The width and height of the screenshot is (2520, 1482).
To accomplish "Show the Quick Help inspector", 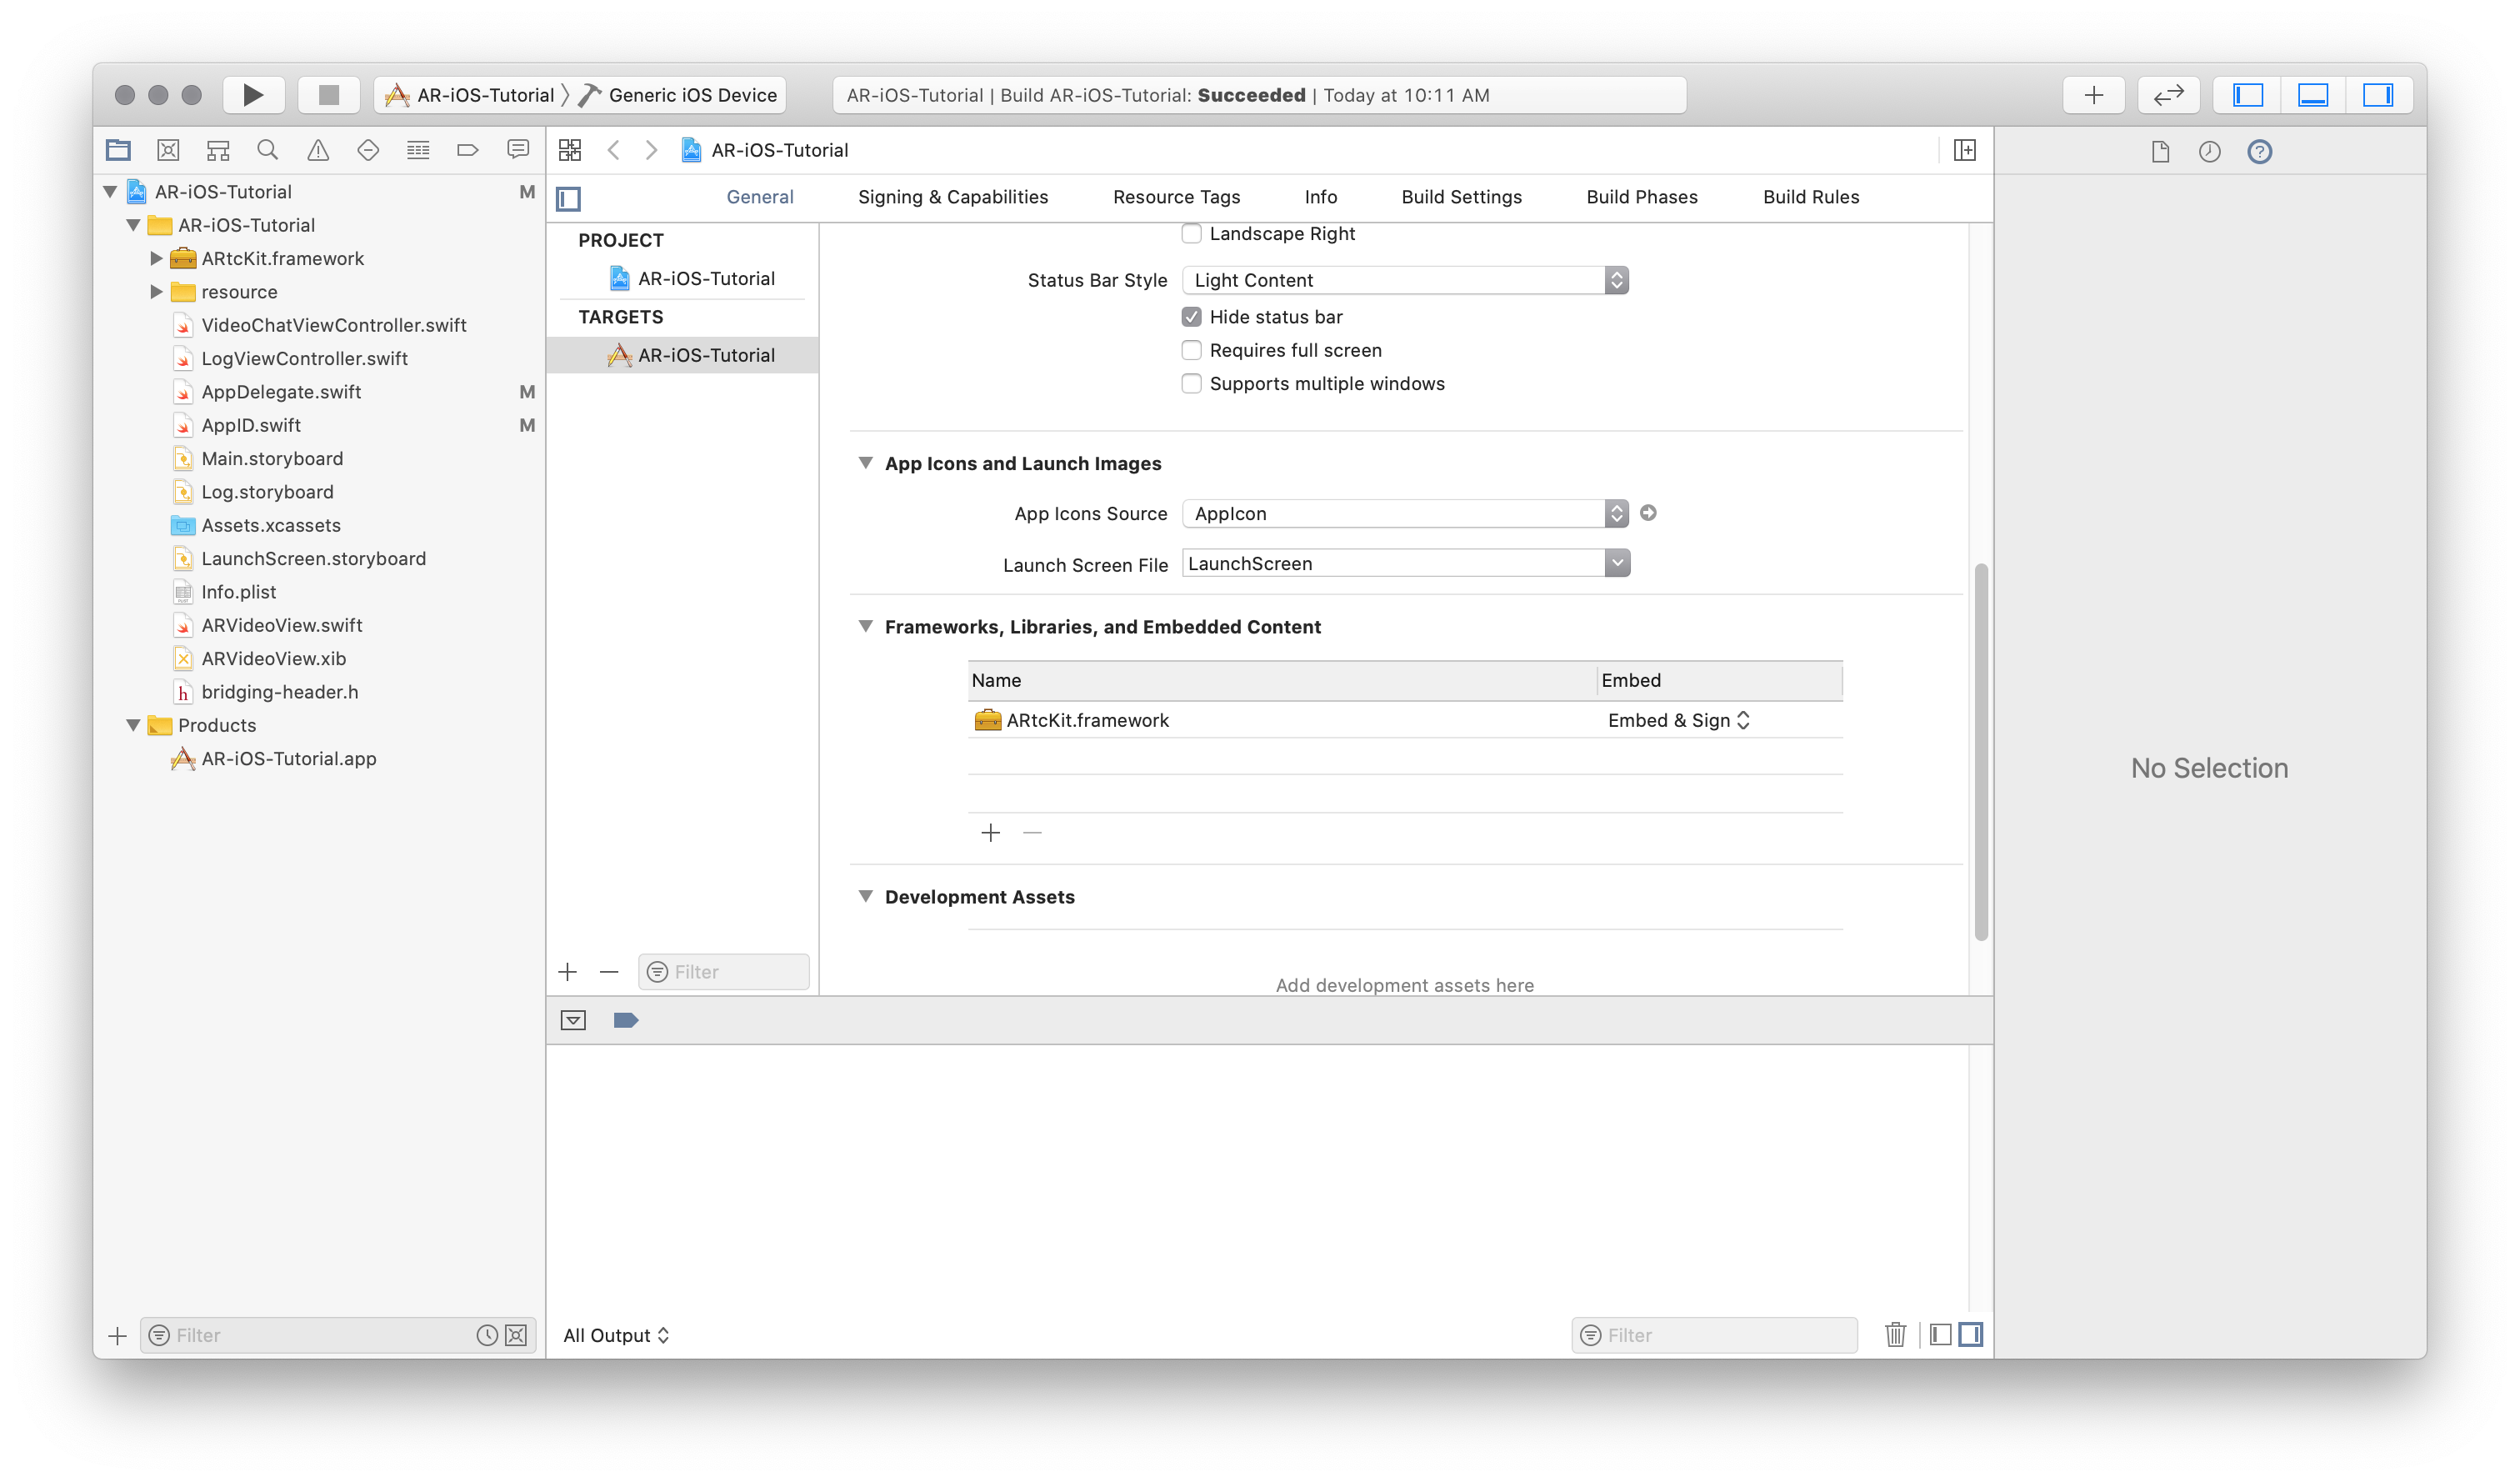I will [x=2259, y=151].
